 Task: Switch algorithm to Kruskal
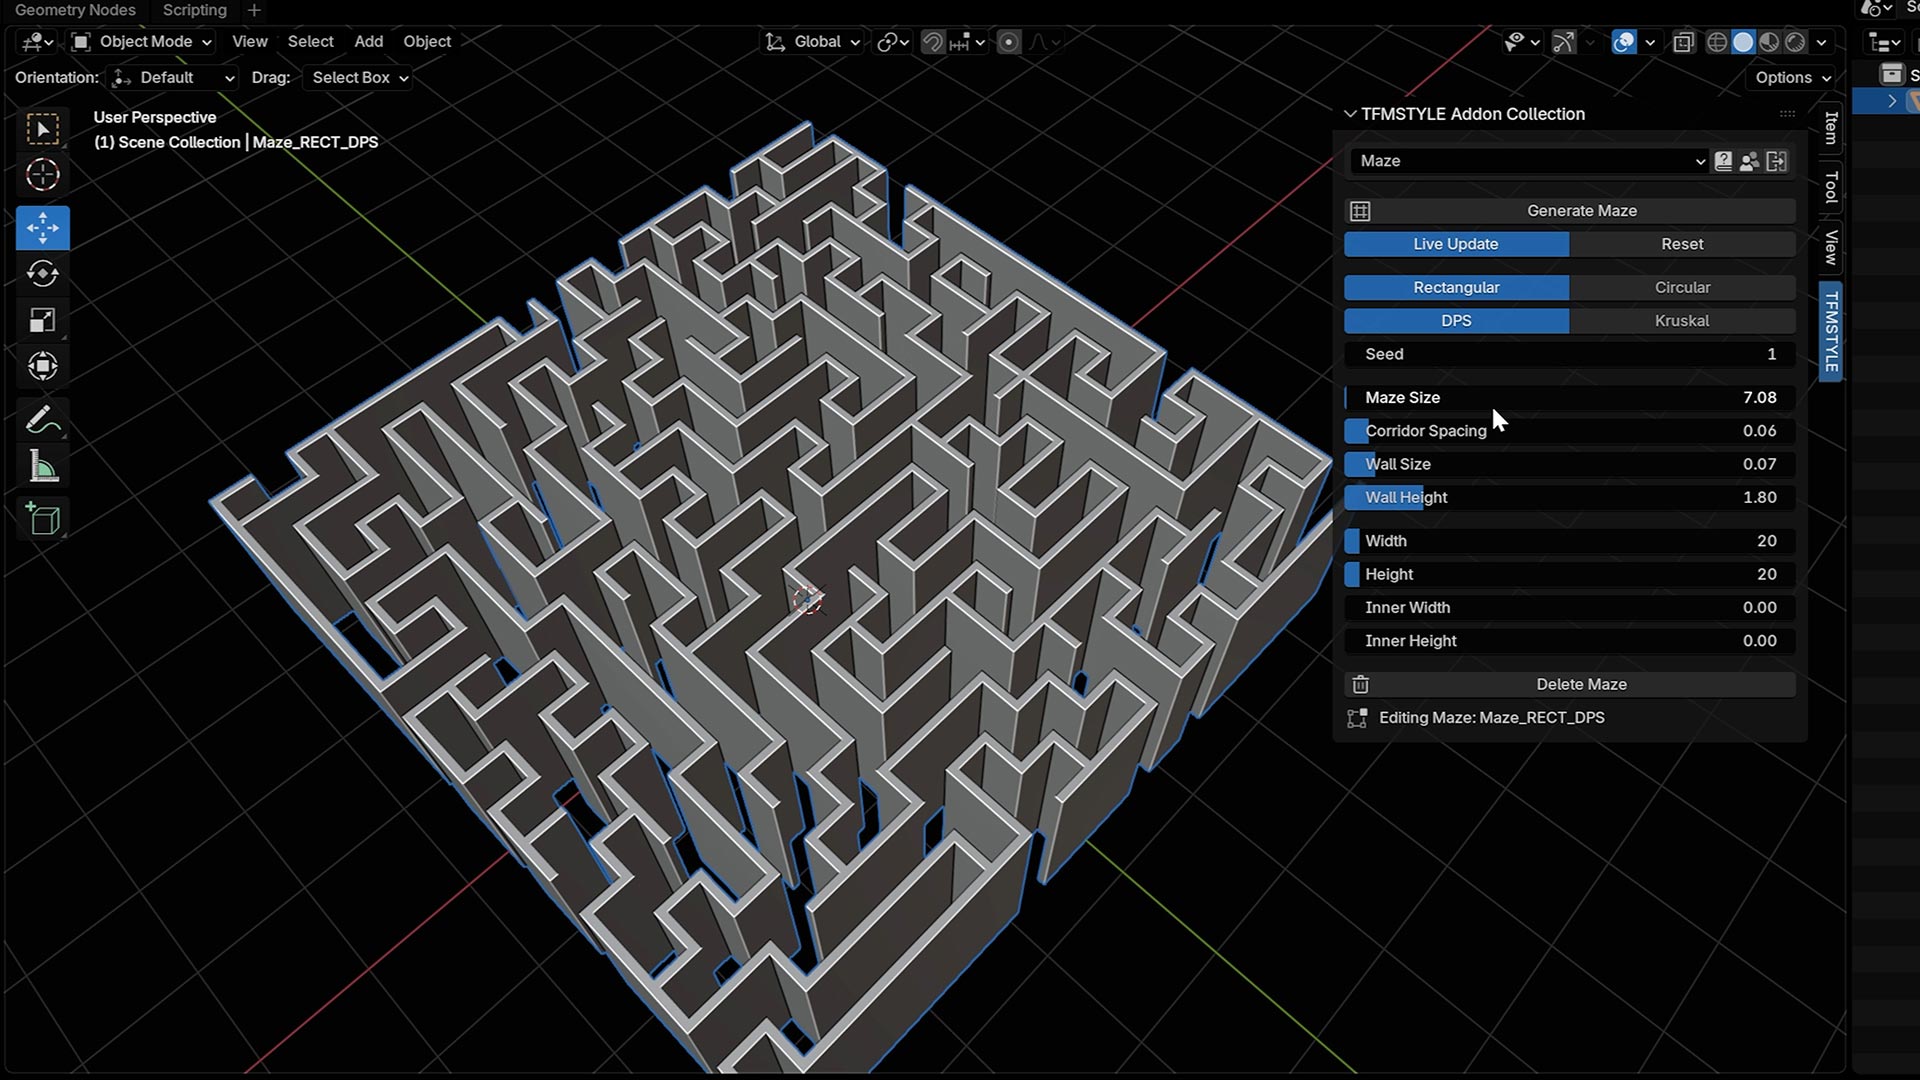coord(1682,321)
